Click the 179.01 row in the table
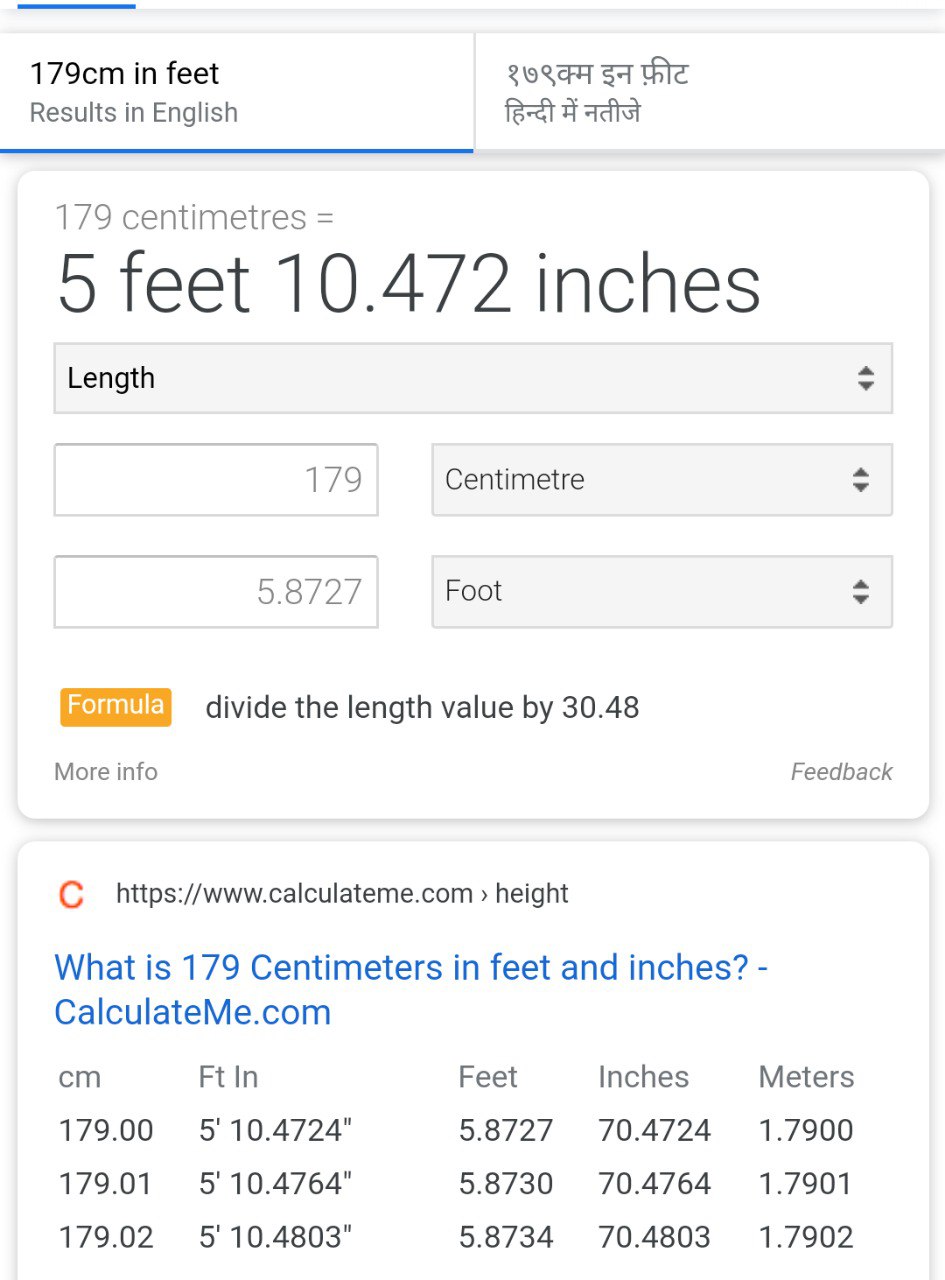This screenshot has height=1280, width=945. 106,1184
